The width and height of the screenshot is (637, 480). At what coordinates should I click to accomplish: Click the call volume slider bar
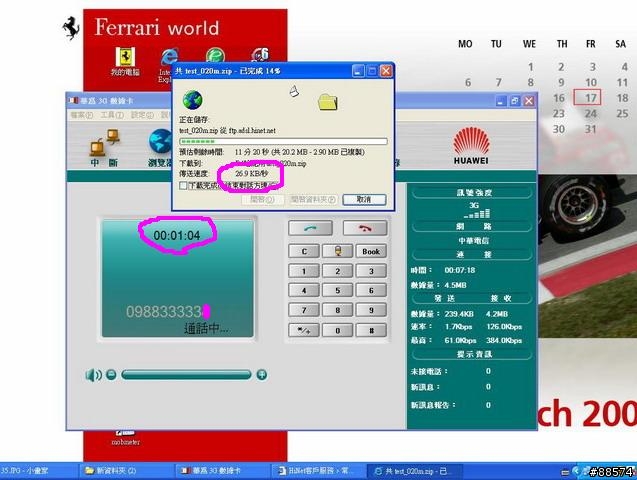tap(186, 374)
